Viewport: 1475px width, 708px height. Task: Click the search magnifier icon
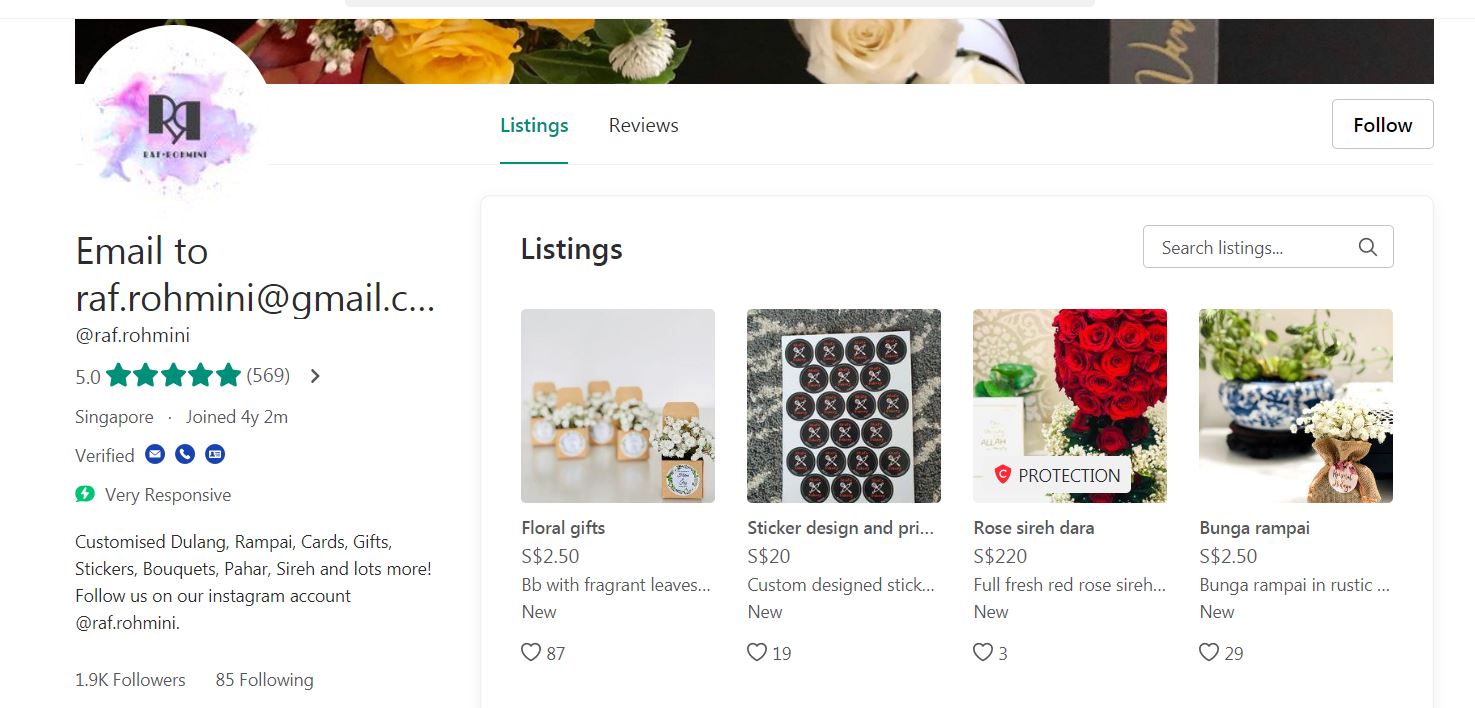coord(1367,247)
